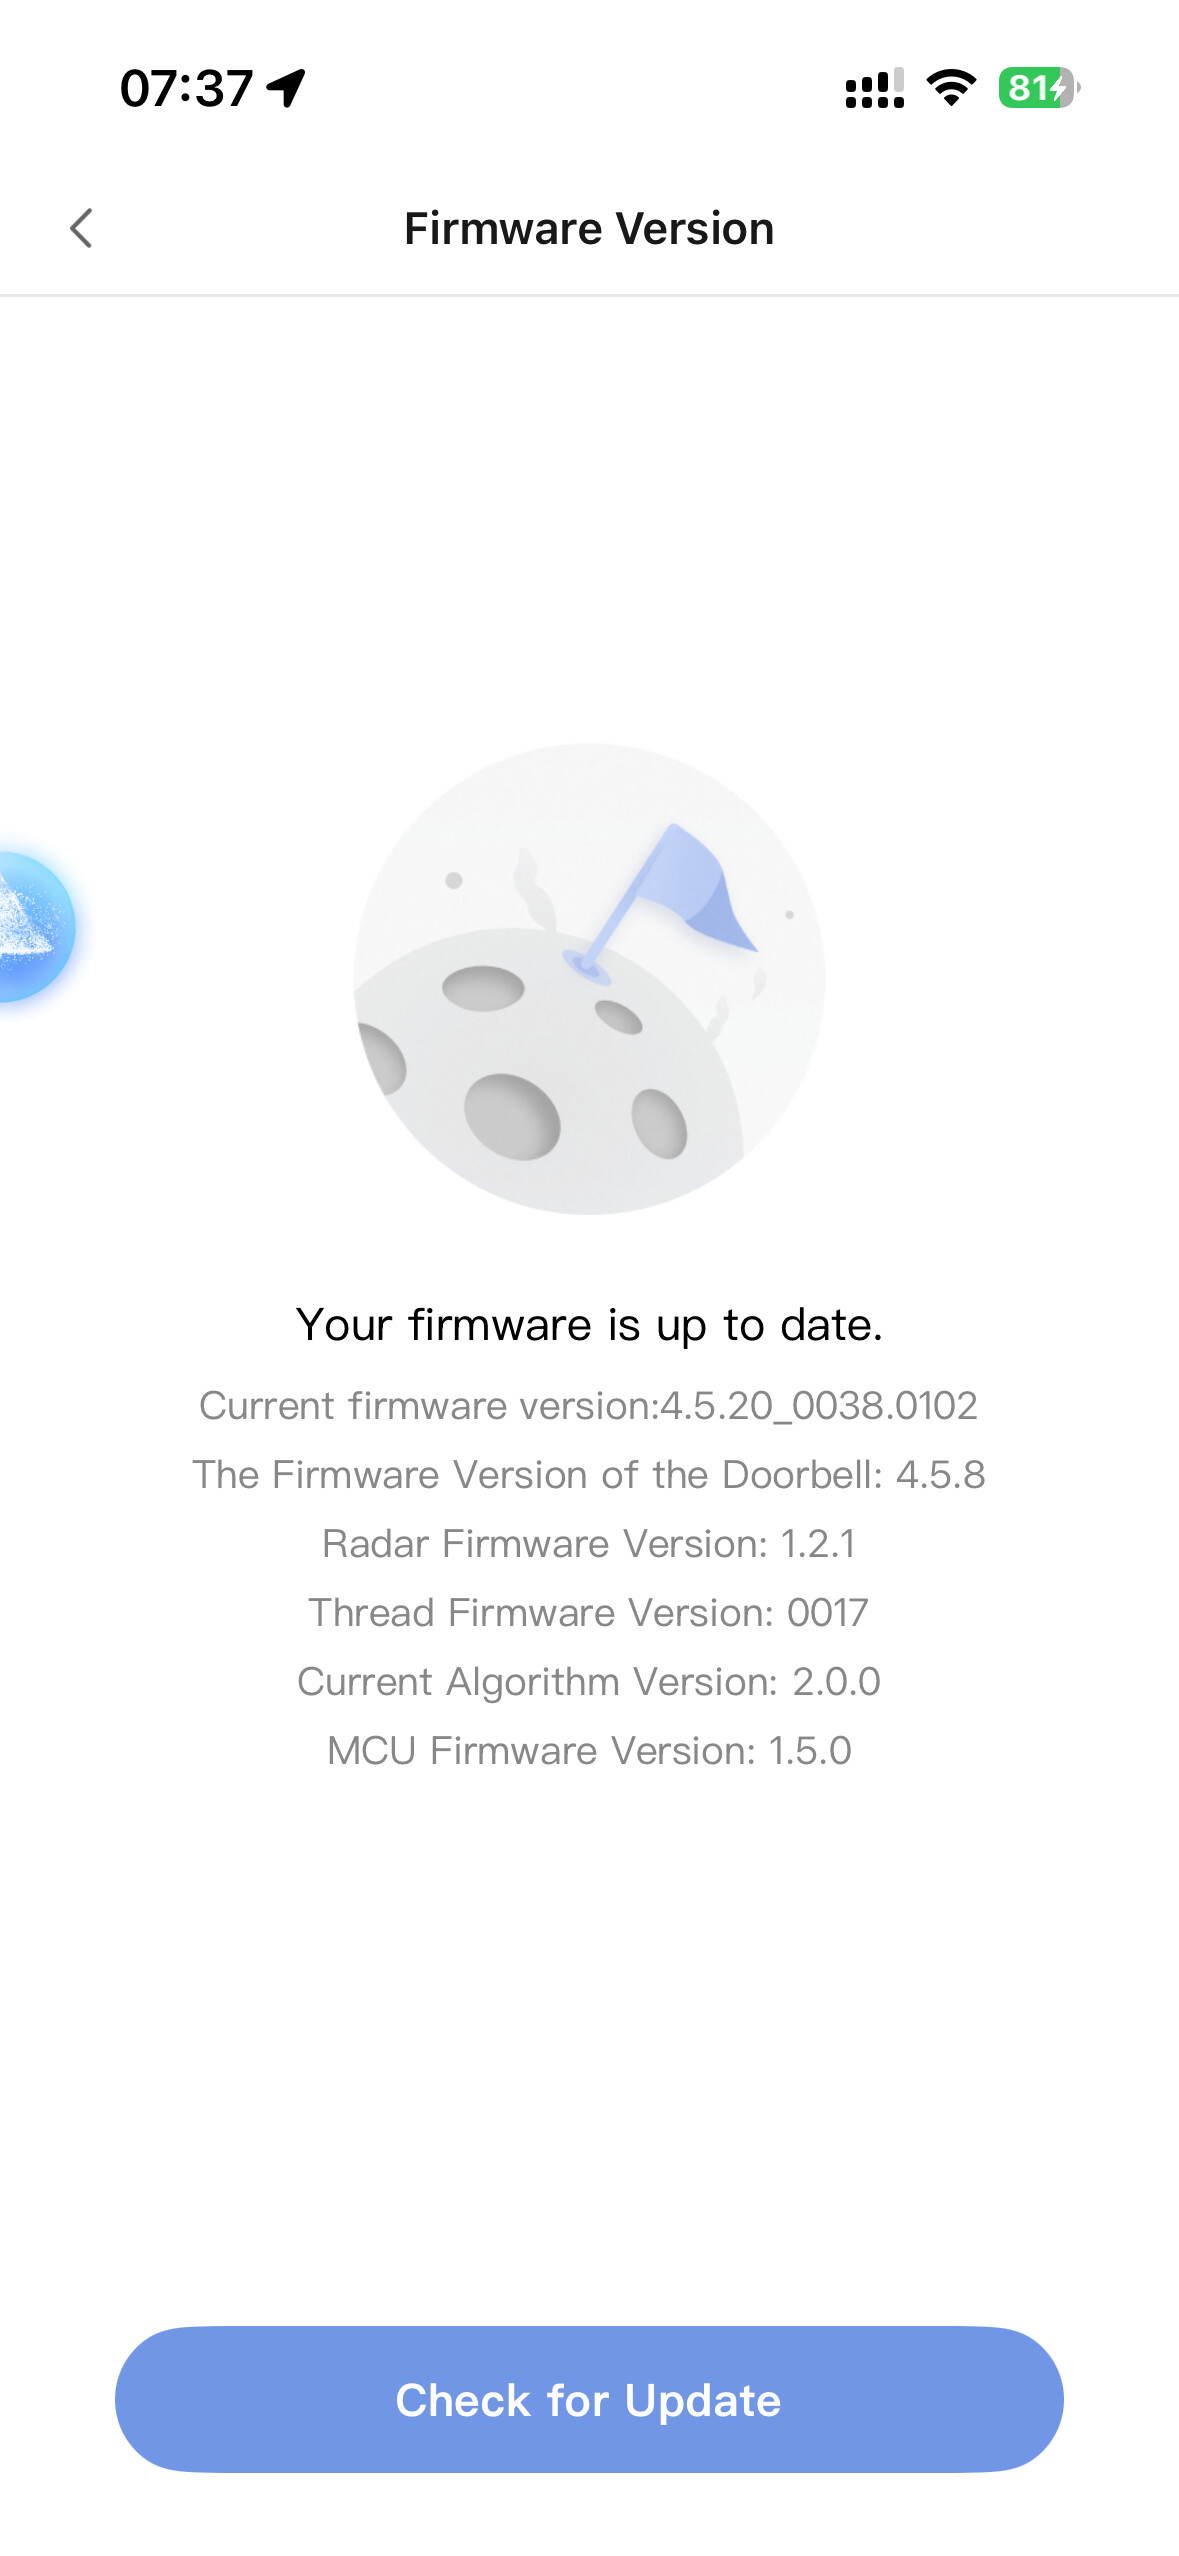Tap the small gray dot left of flag
This screenshot has height=2556, width=1179.
454,880
